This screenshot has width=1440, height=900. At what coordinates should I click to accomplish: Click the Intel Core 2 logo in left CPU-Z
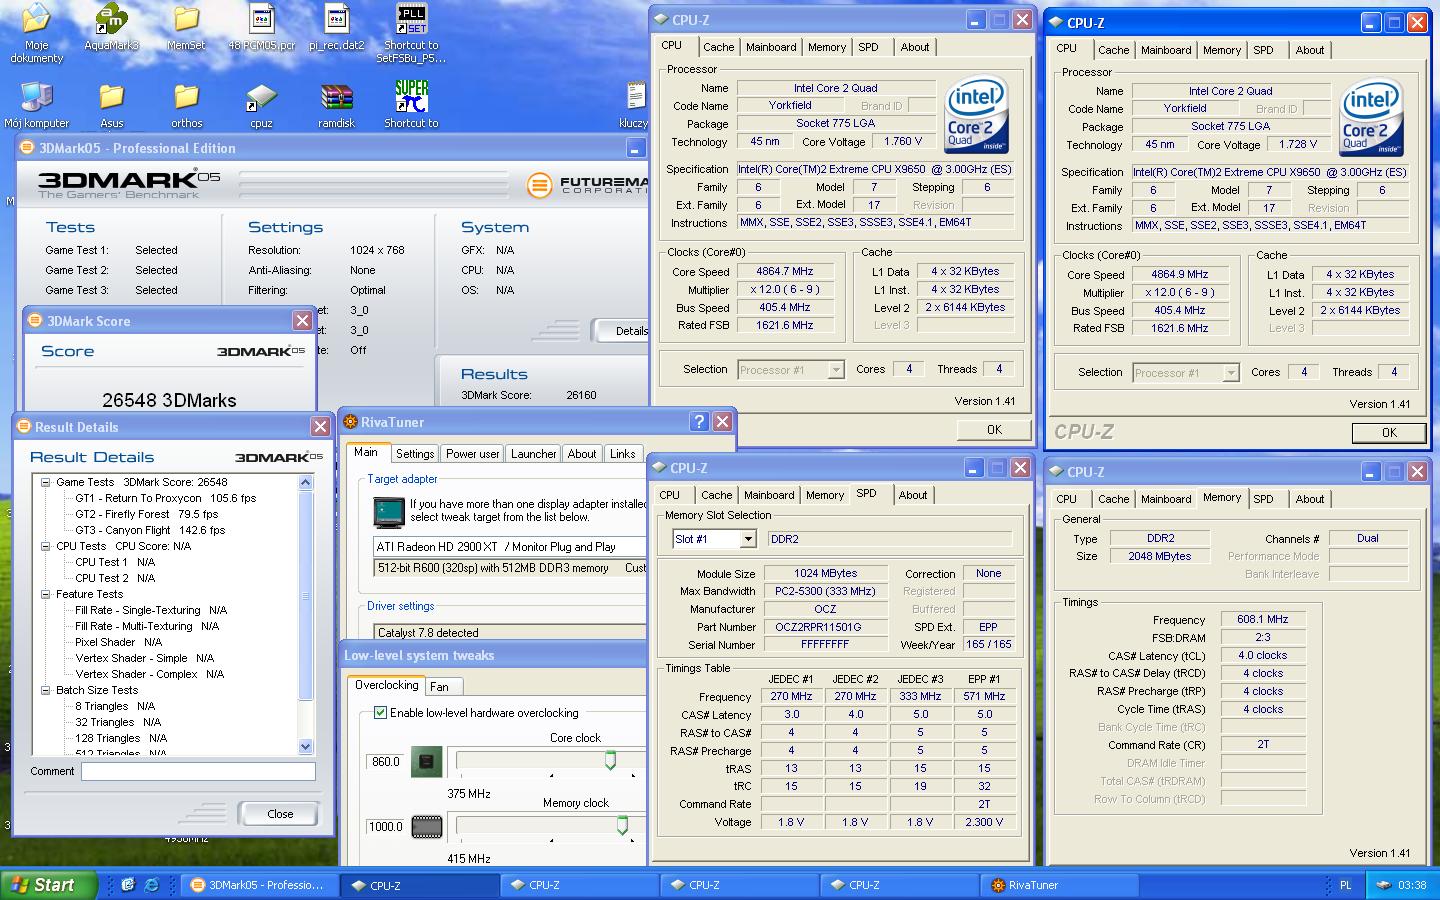976,114
